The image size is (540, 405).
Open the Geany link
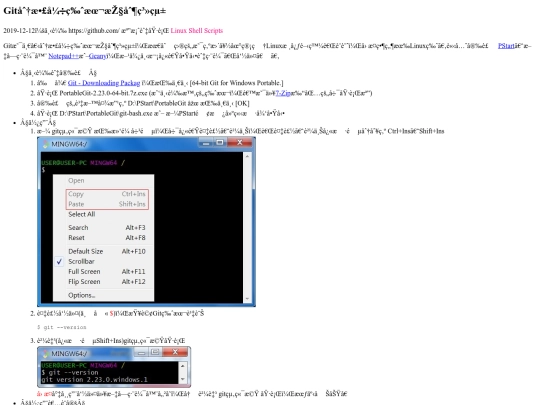[x=98, y=56]
